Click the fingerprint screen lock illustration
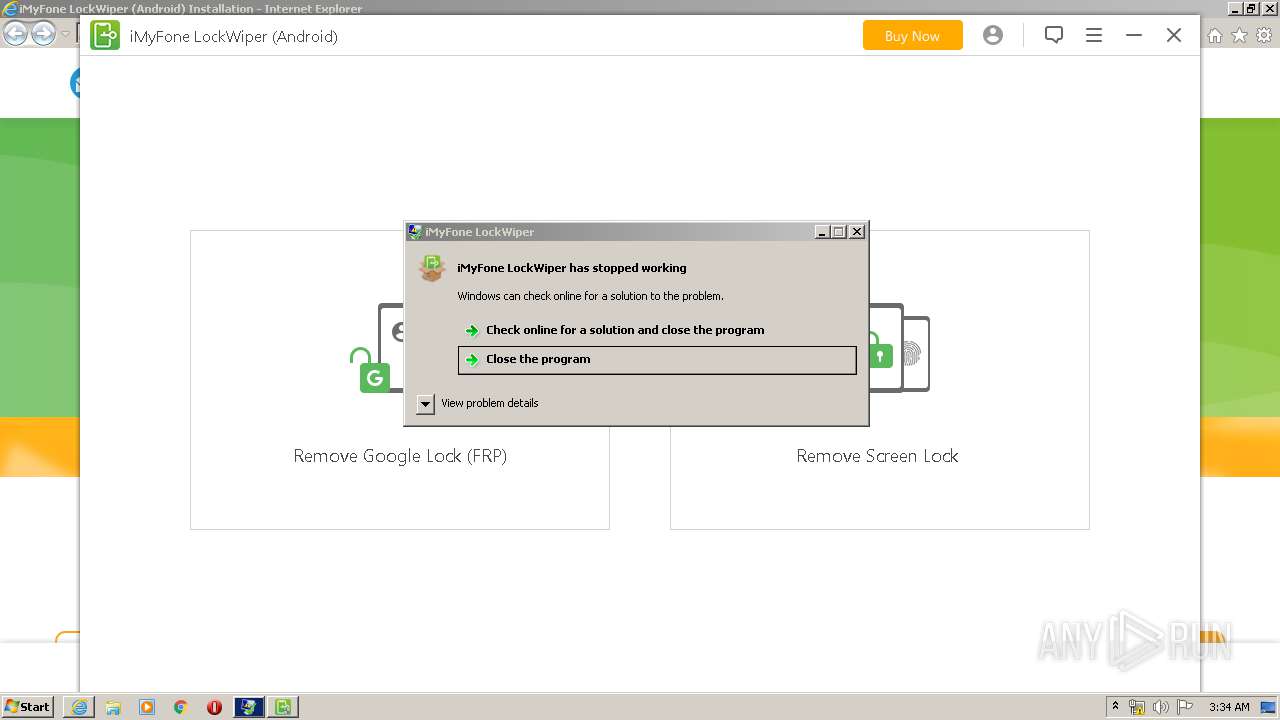 click(x=911, y=354)
